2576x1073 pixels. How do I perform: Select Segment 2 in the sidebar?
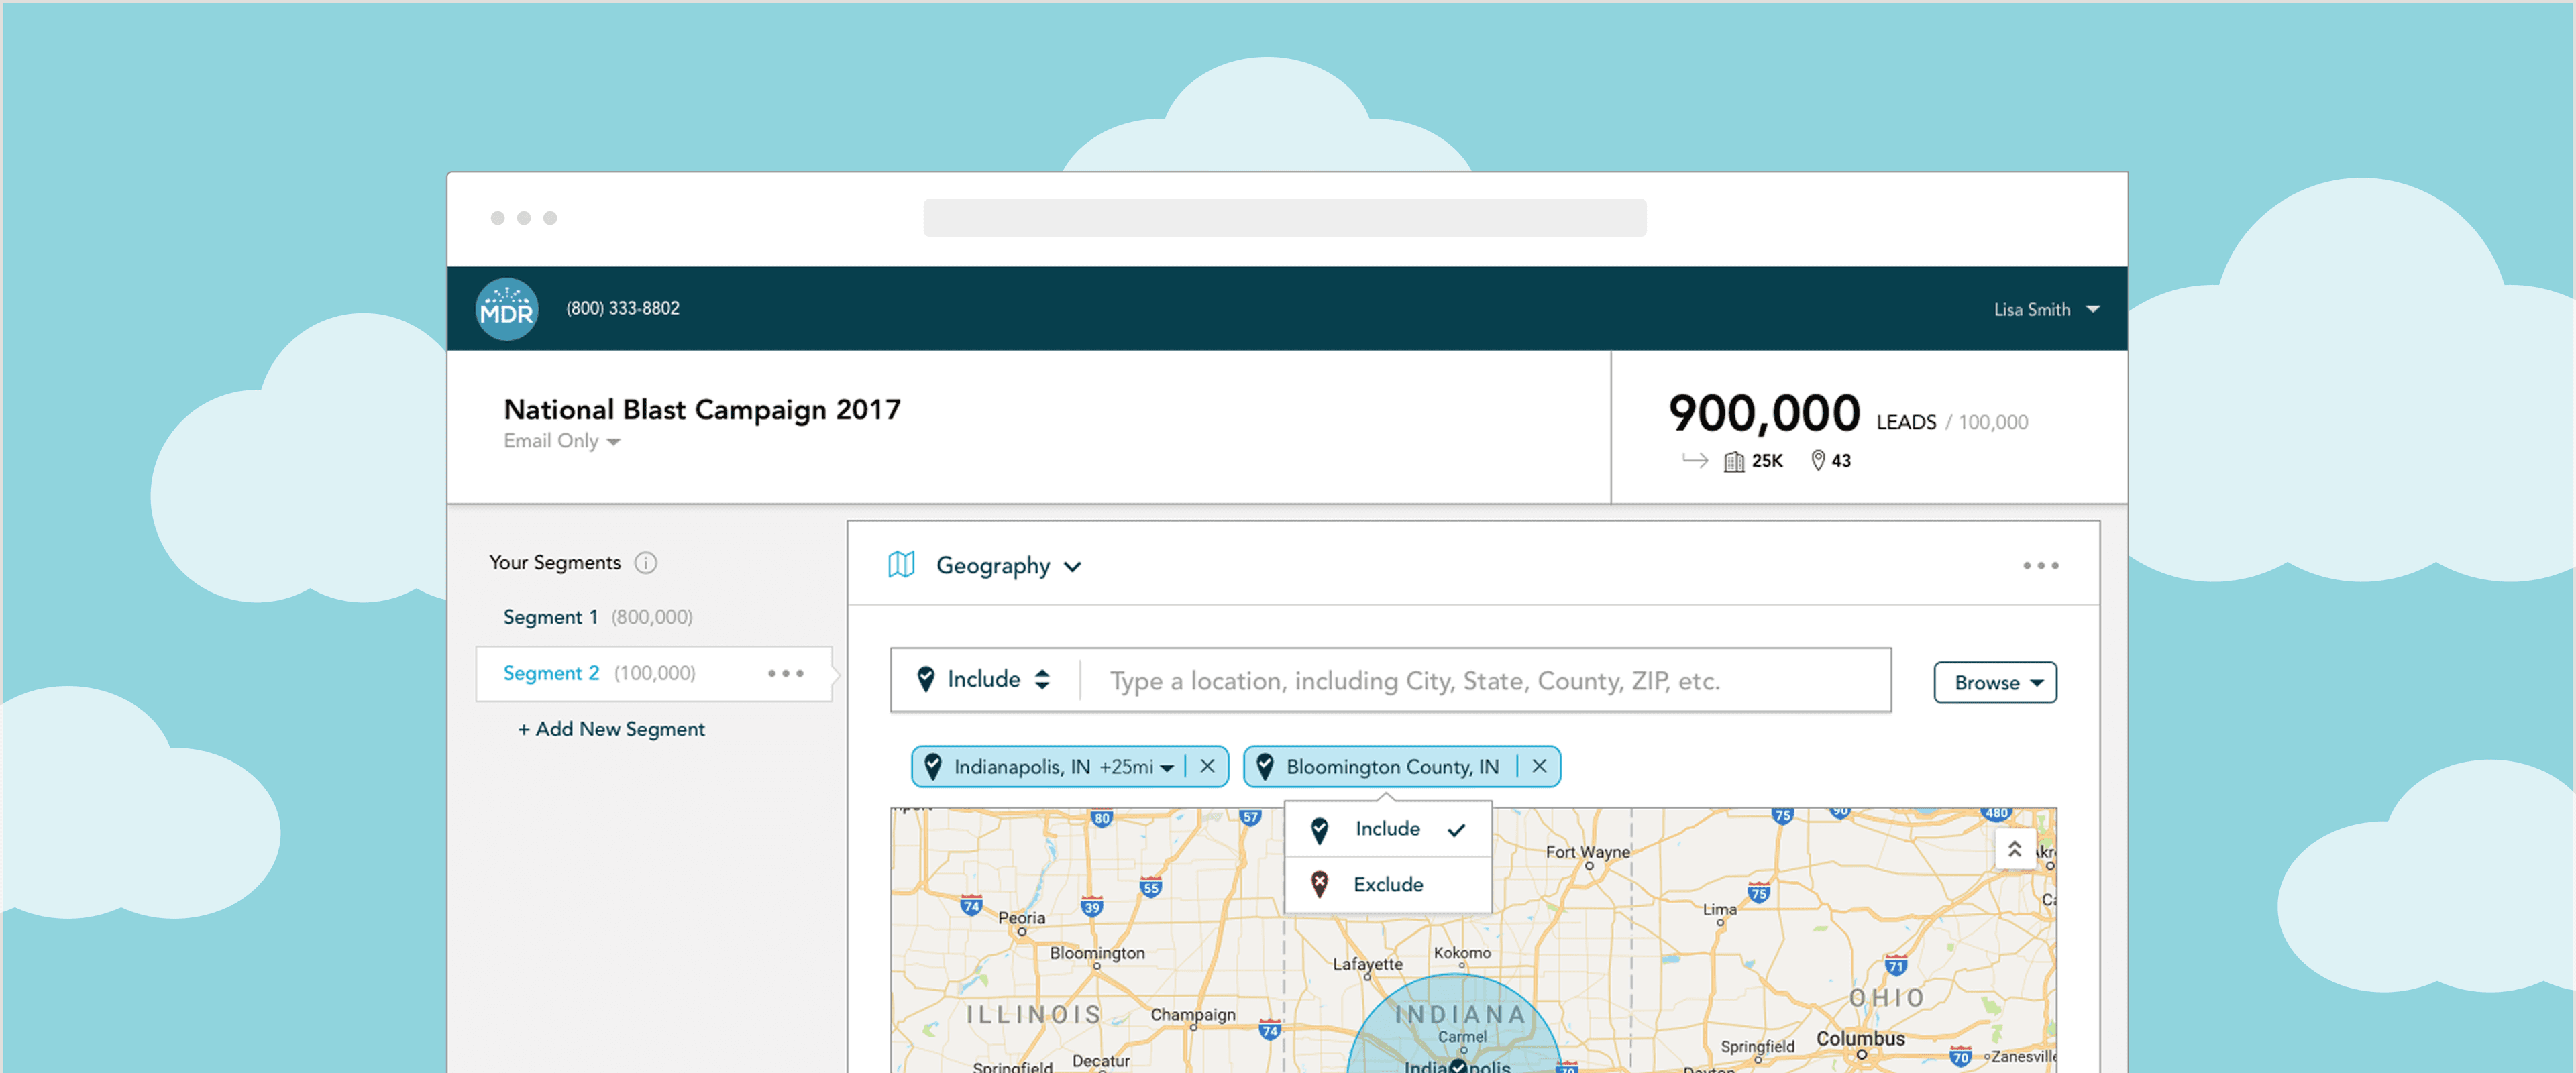(x=654, y=673)
